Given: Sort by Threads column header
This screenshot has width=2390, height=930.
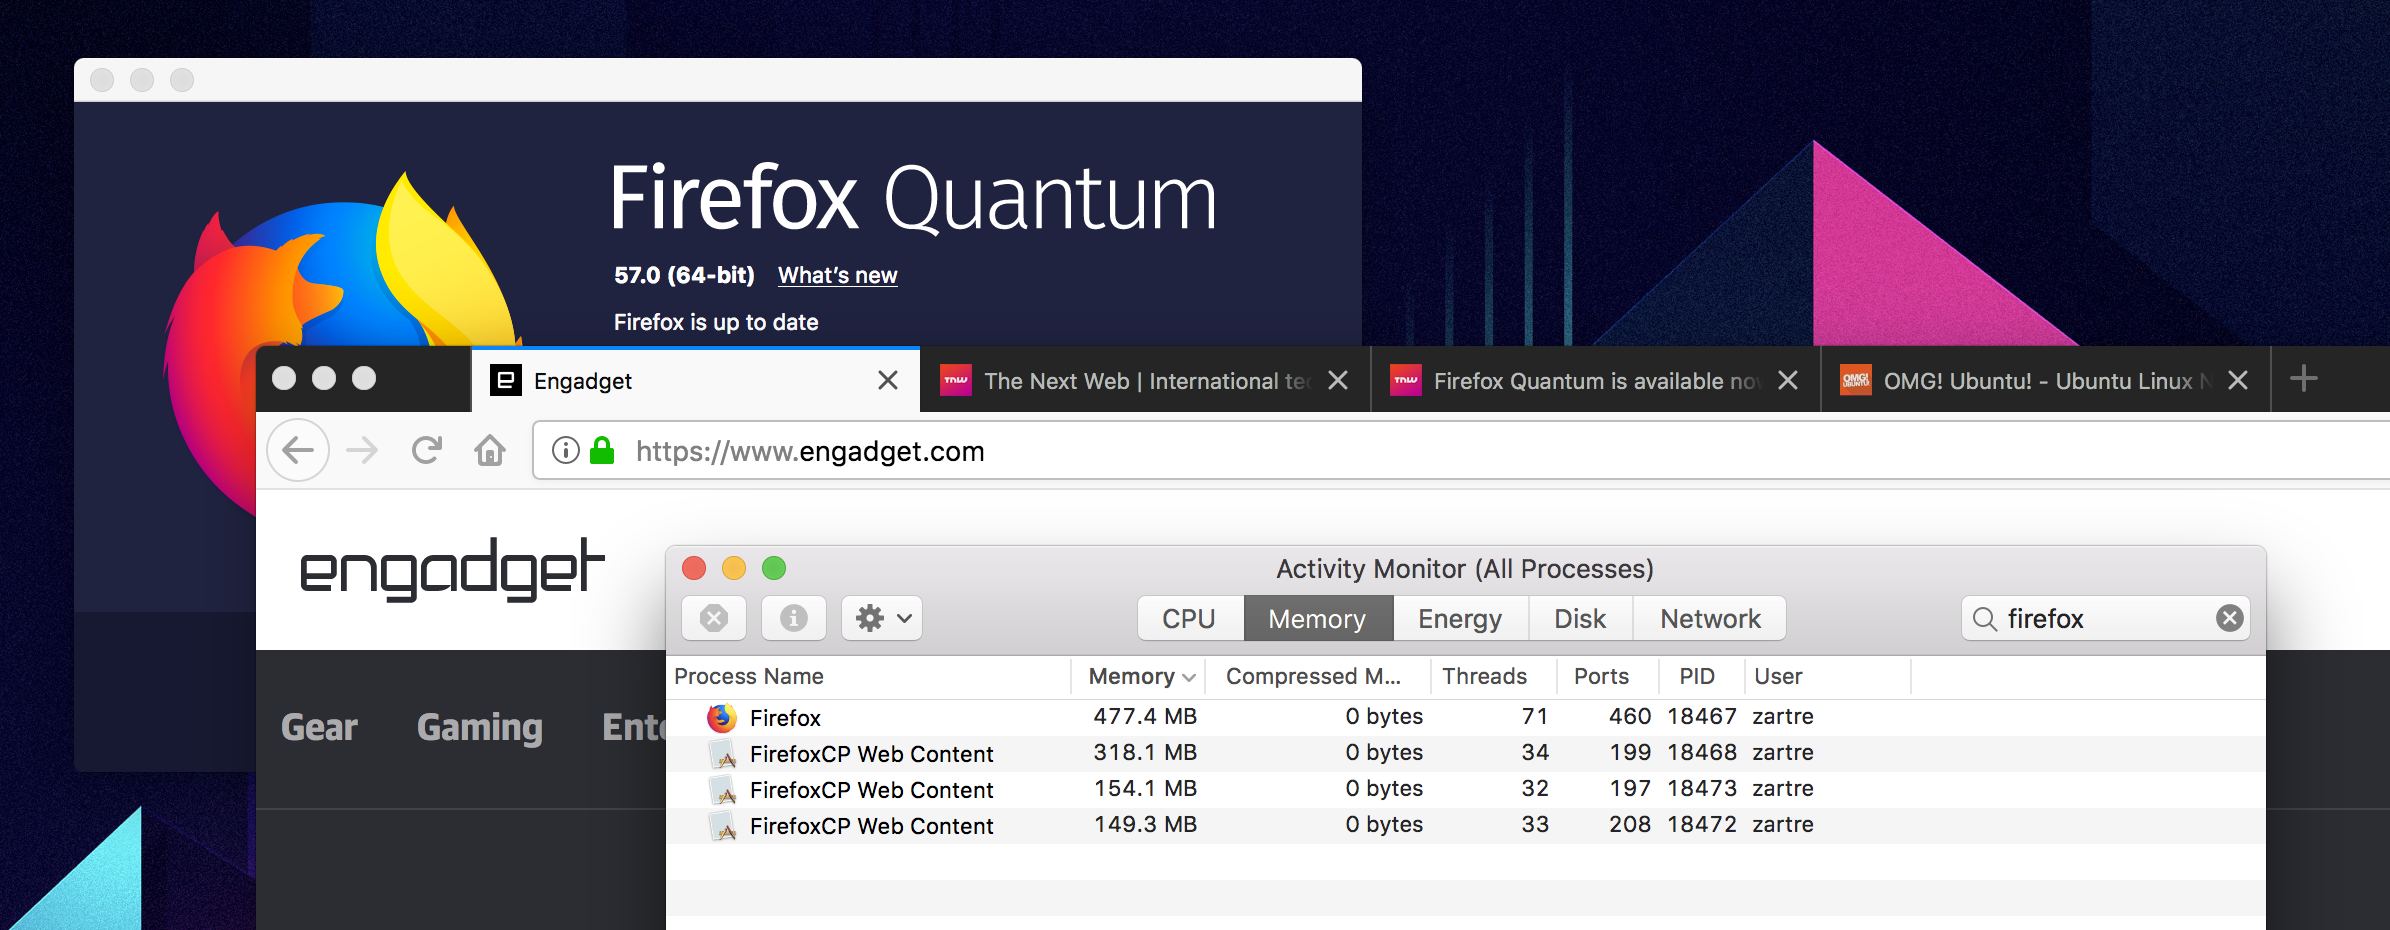Looking at the screenshot, I should point(1492,676).
